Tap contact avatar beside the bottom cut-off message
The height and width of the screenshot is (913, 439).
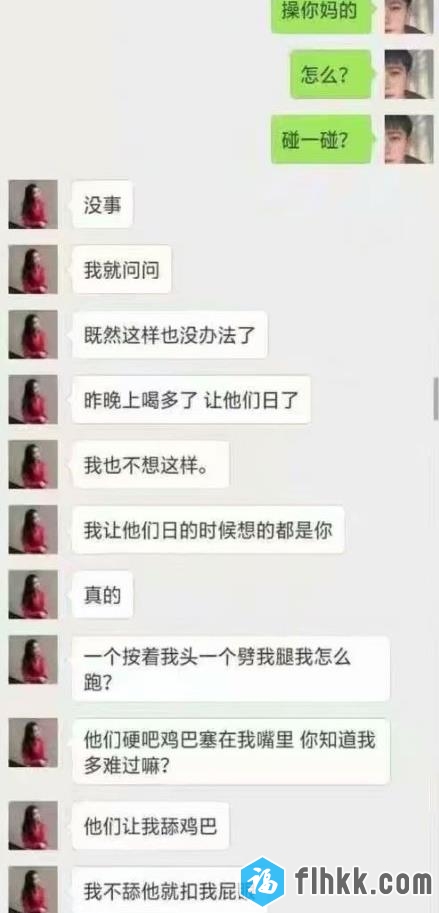[x=33, y=890]
